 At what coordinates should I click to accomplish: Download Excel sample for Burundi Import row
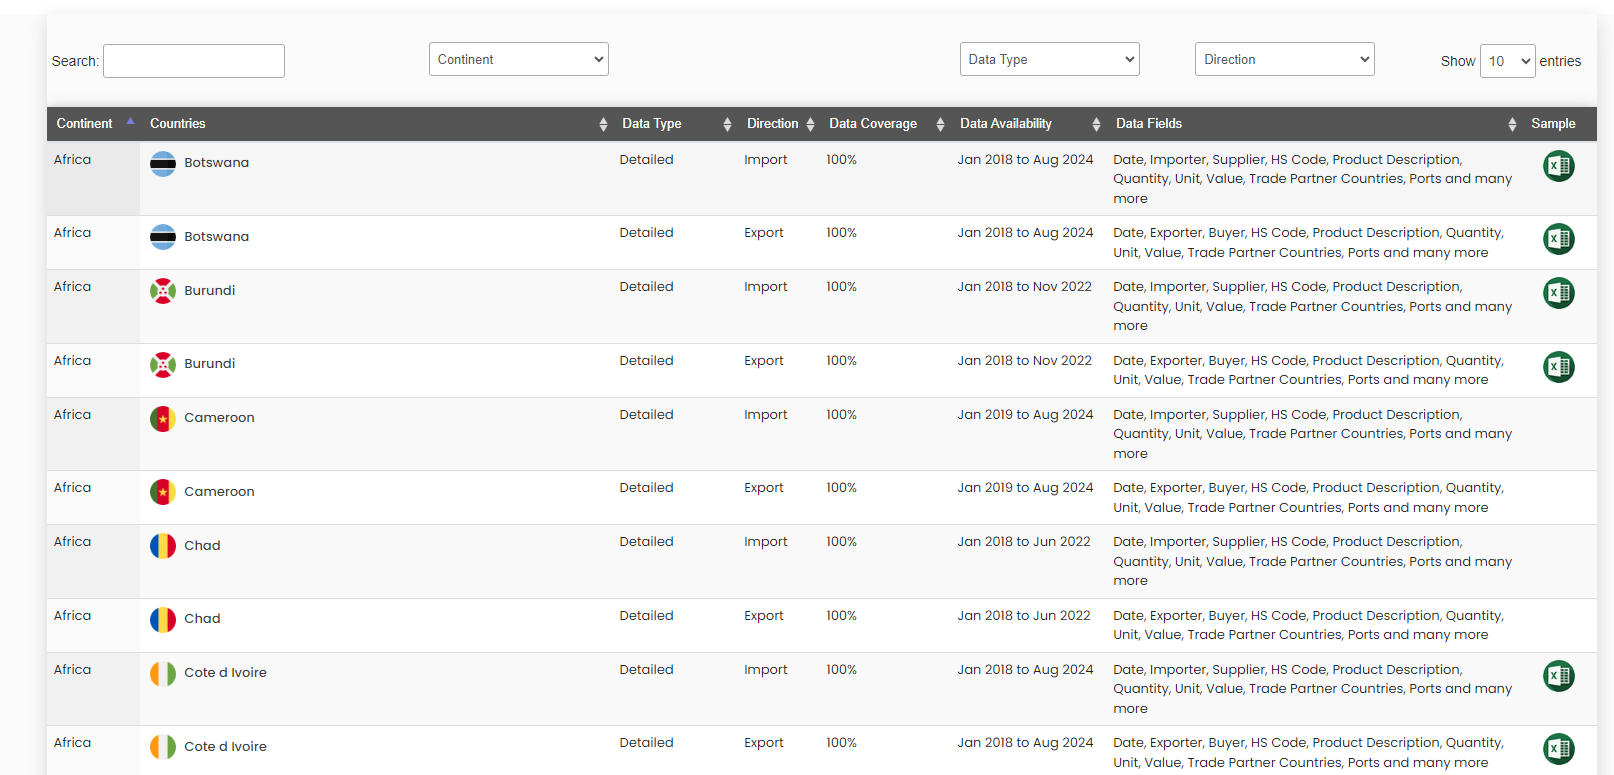[x=1558, y=293]
